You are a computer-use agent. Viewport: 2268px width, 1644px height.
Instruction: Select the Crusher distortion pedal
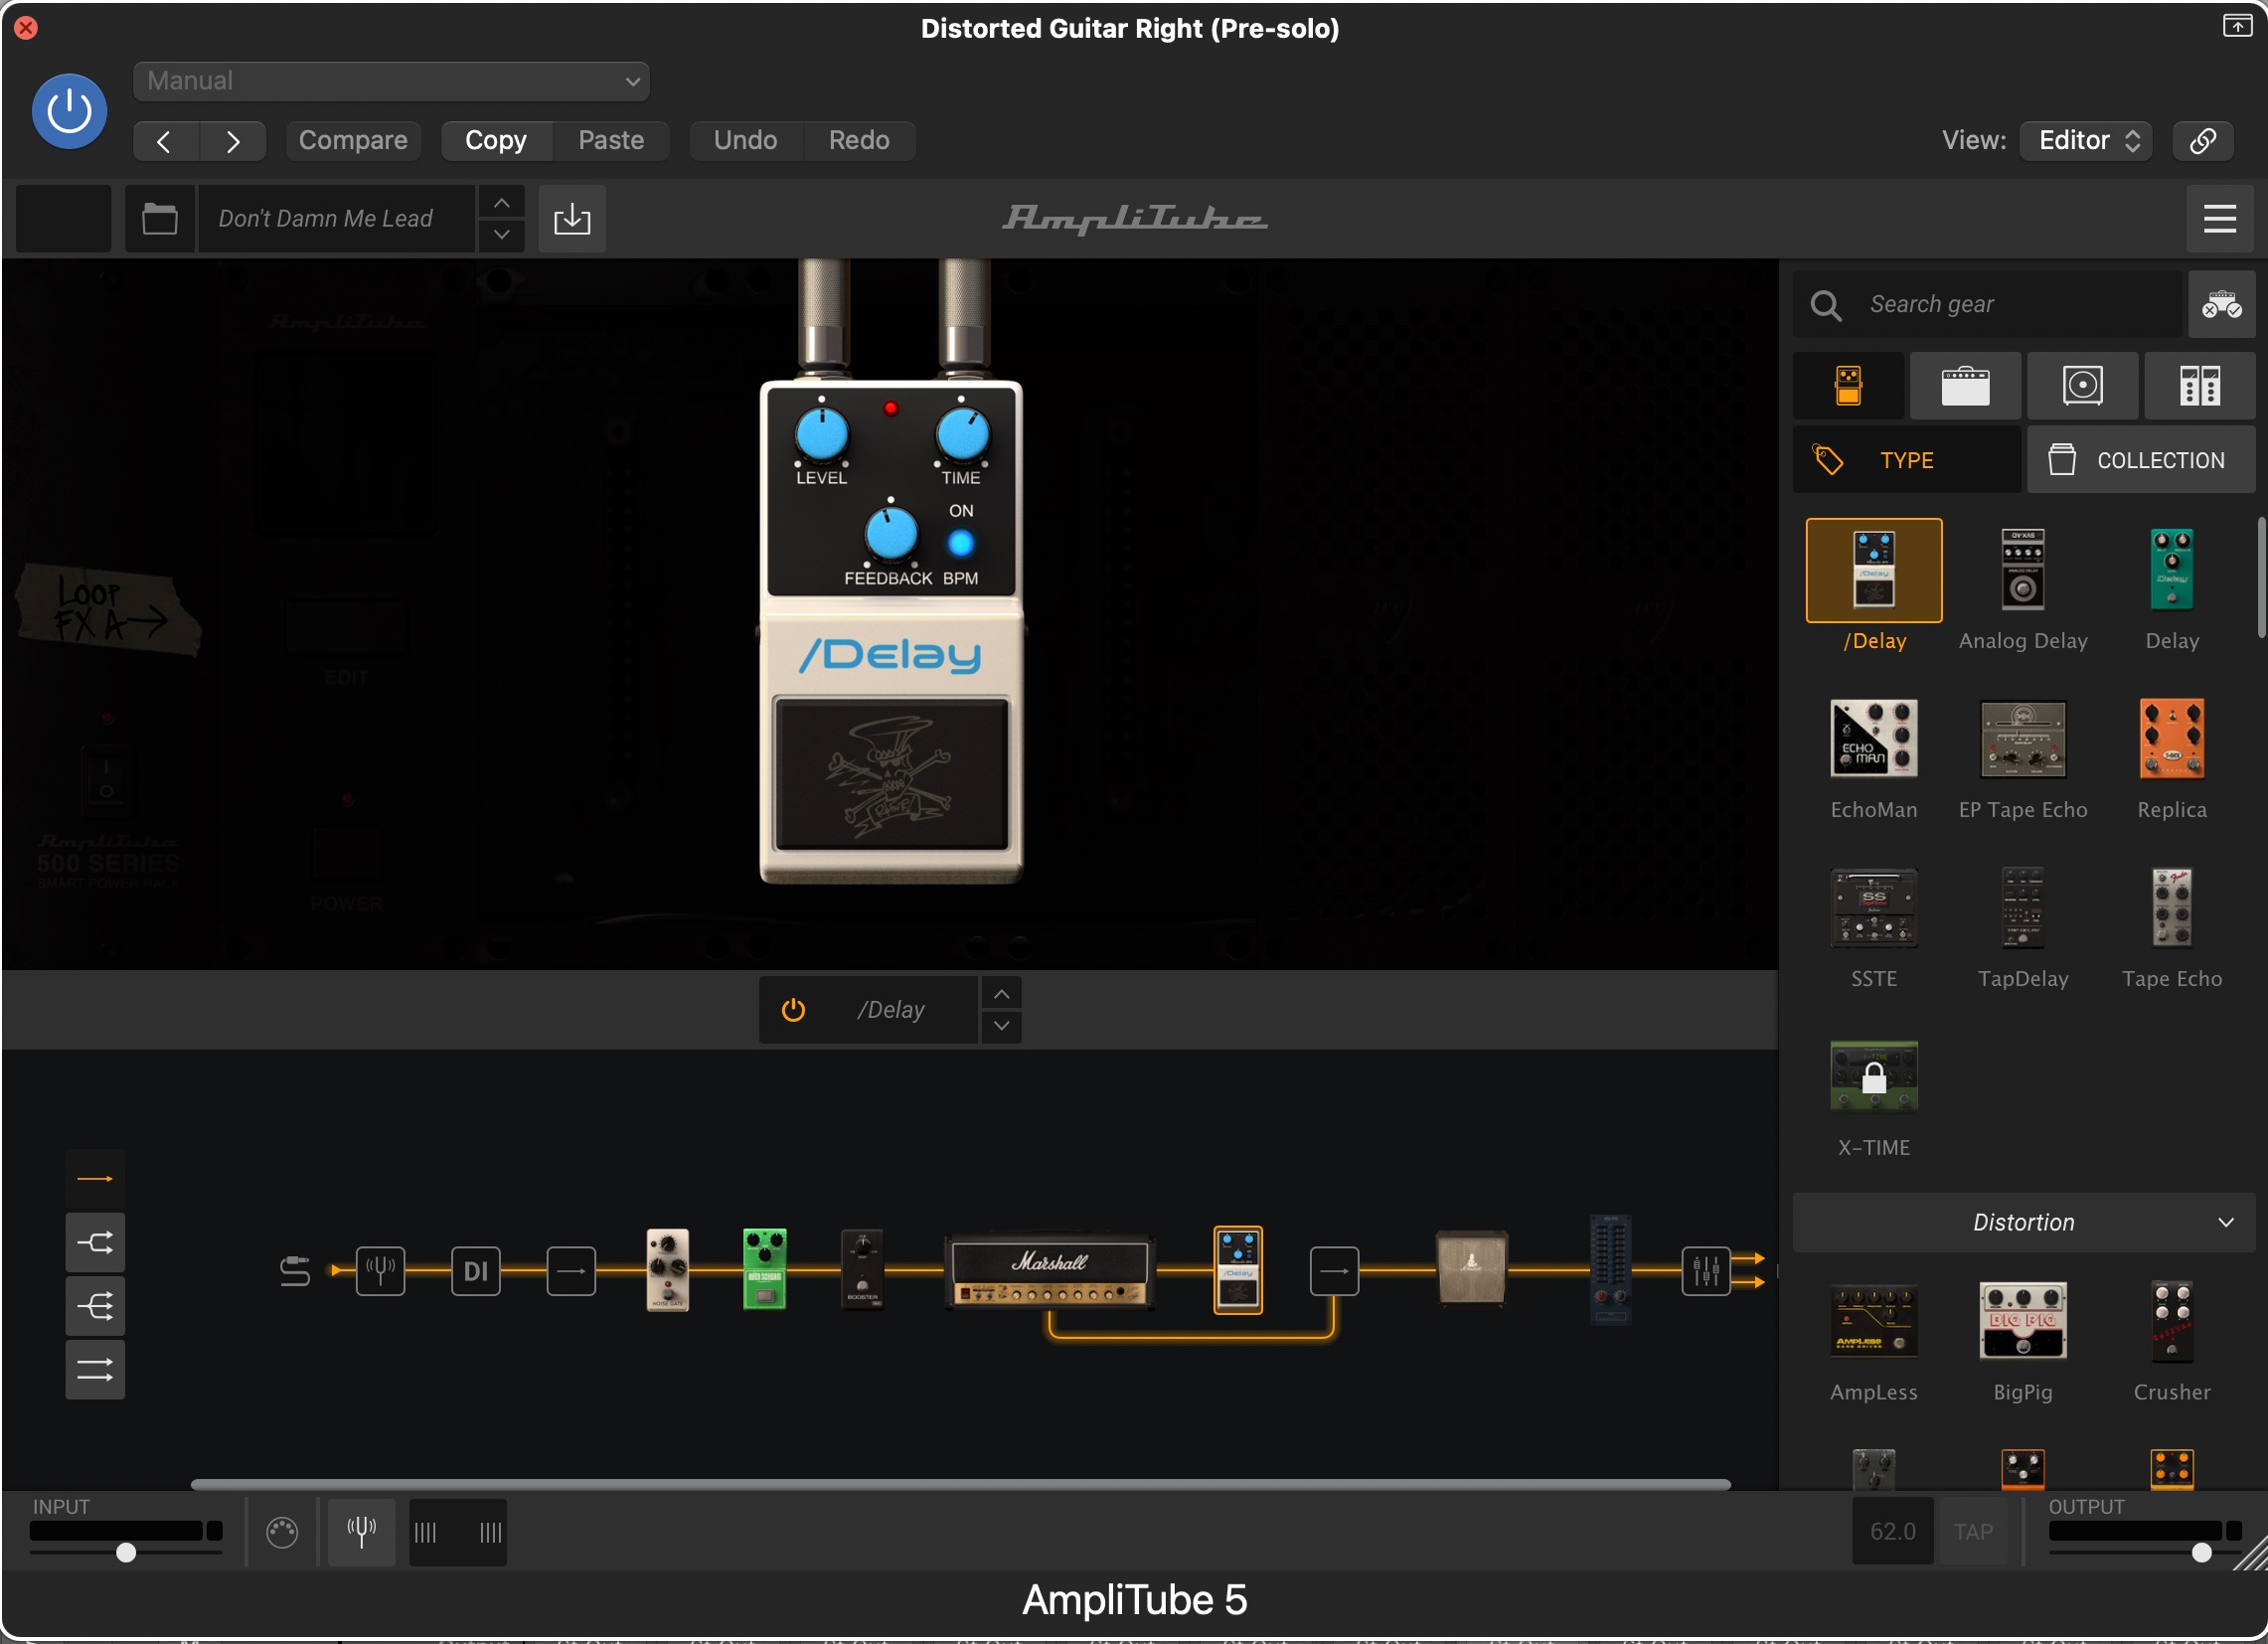[x=2172, y=1322]
